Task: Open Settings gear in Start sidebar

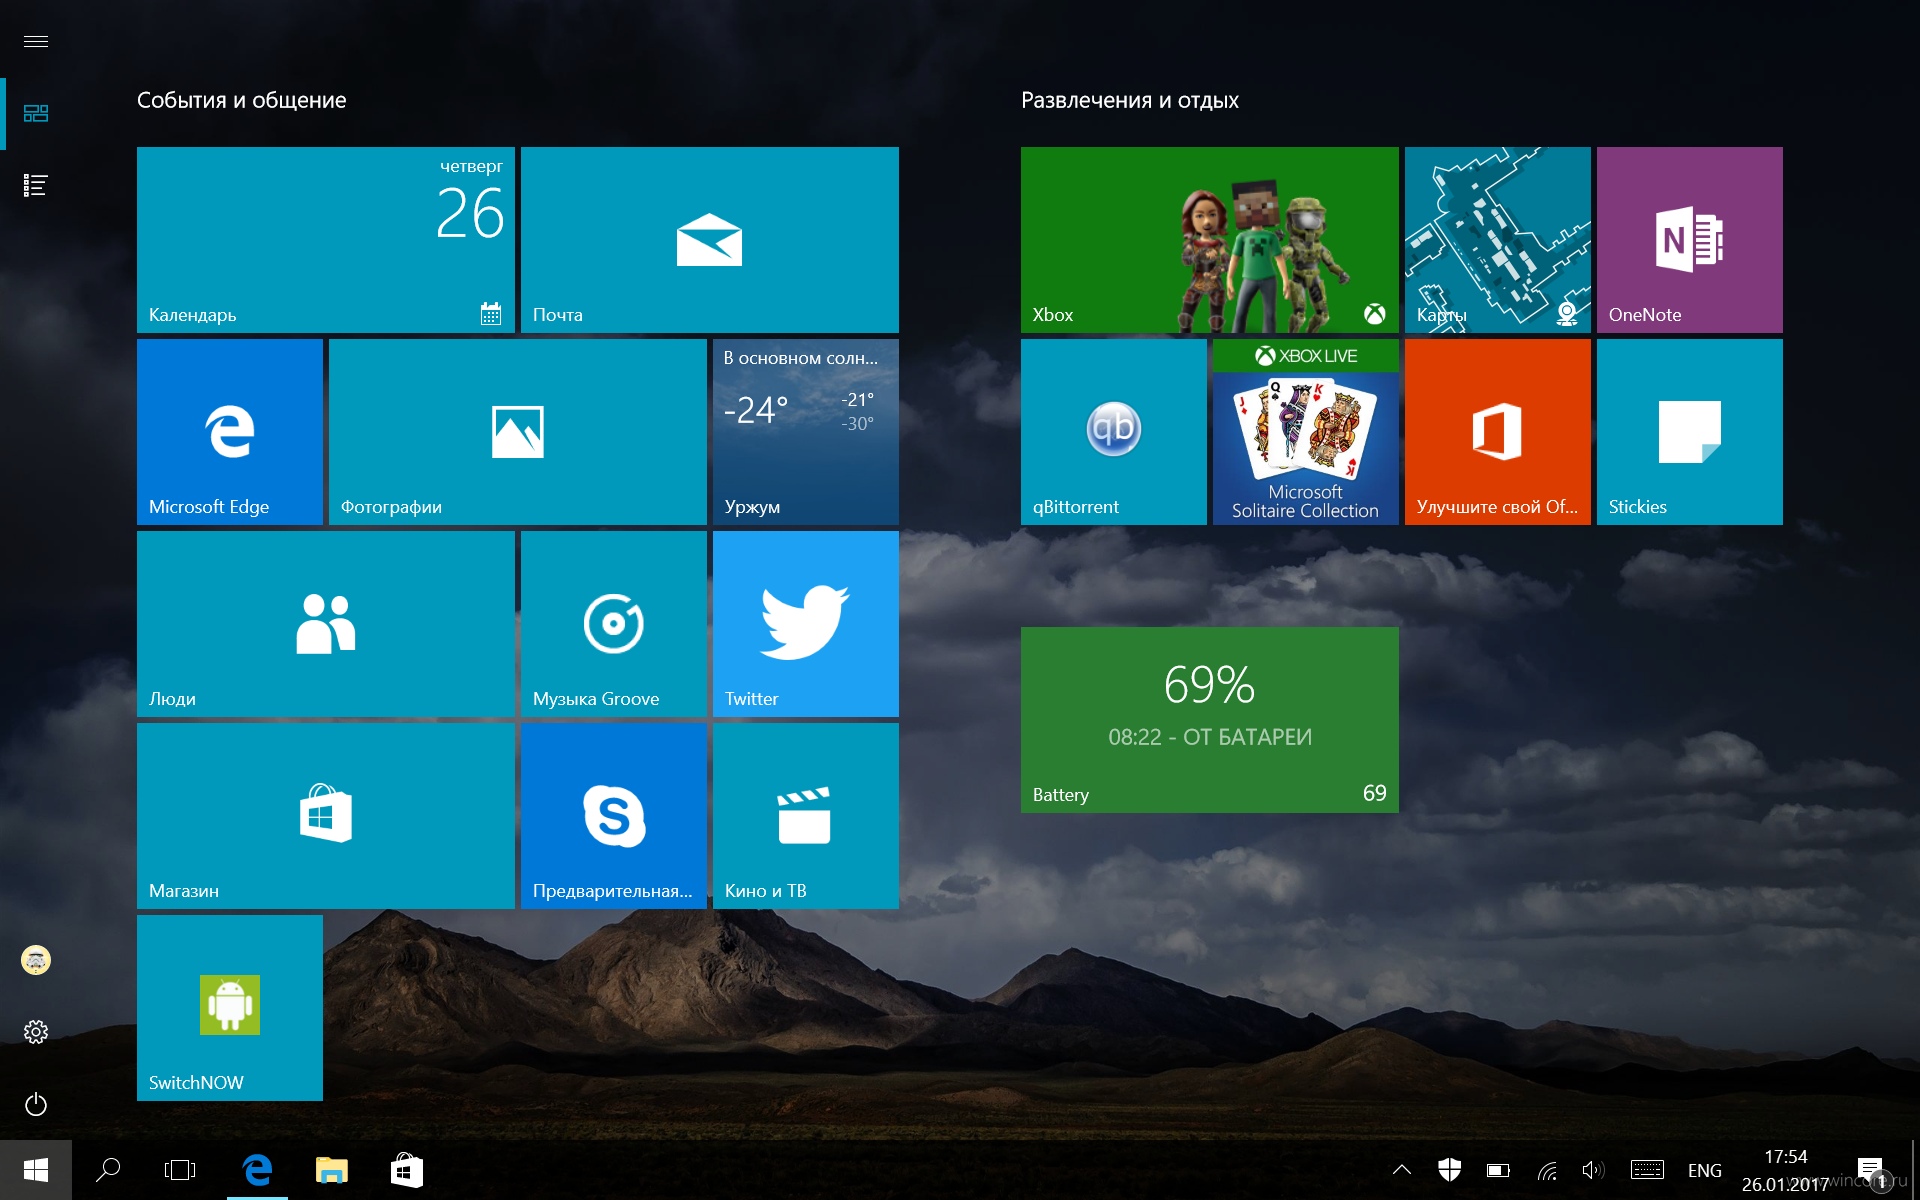Action: pos(36,1032)
